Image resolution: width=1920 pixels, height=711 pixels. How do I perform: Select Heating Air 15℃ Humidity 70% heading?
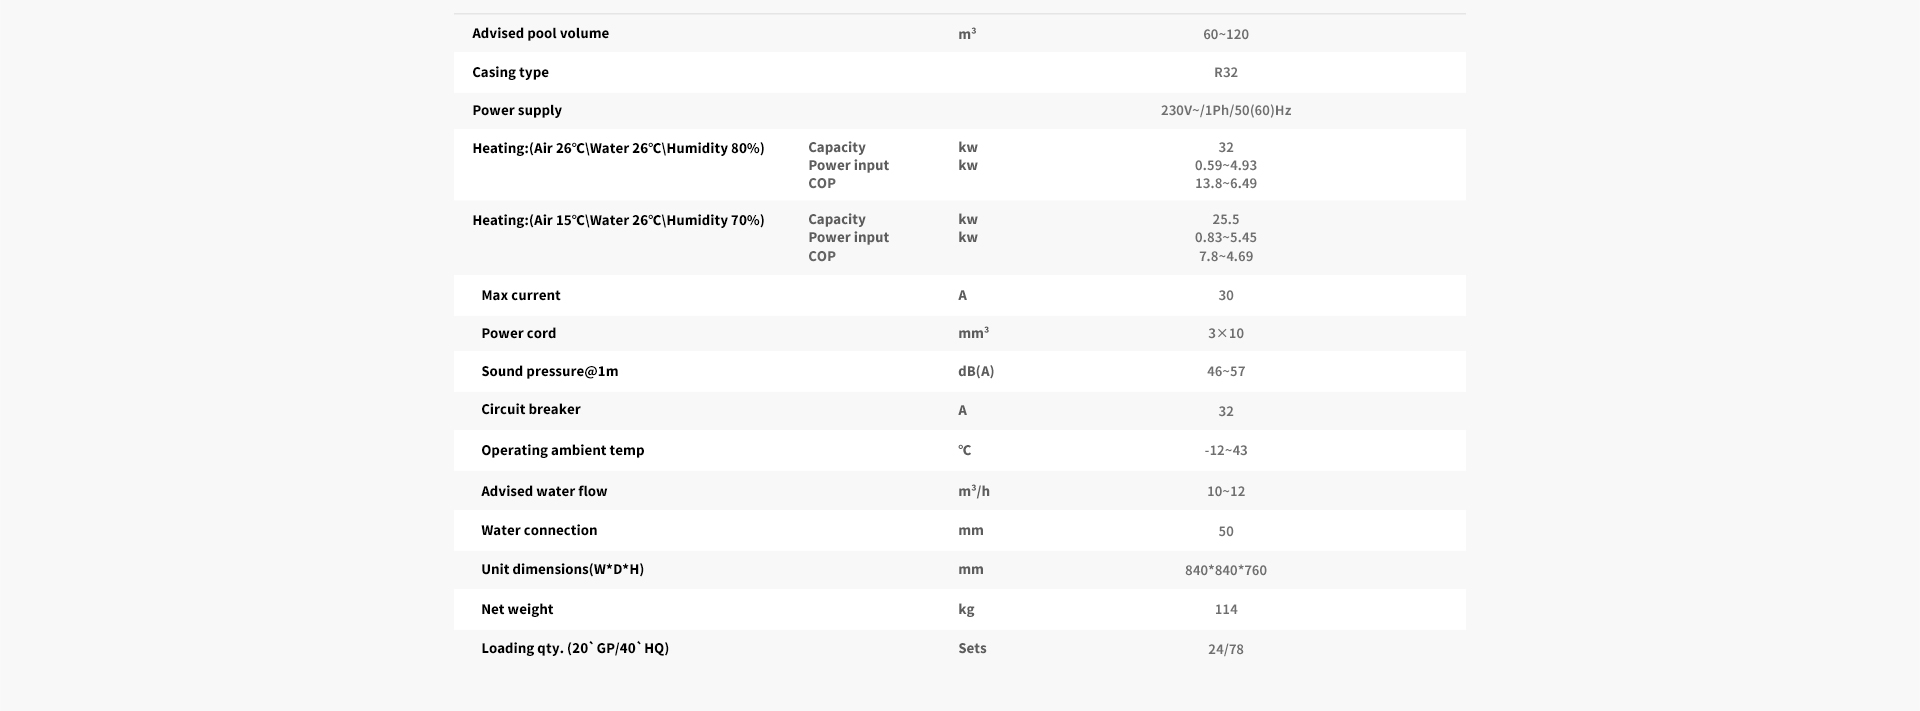[x=618, y=220]
